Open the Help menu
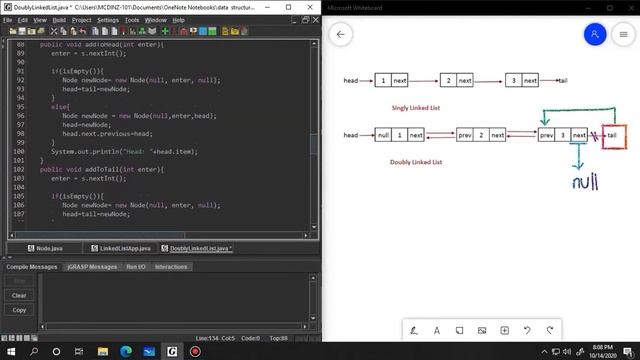 [178, 20]
